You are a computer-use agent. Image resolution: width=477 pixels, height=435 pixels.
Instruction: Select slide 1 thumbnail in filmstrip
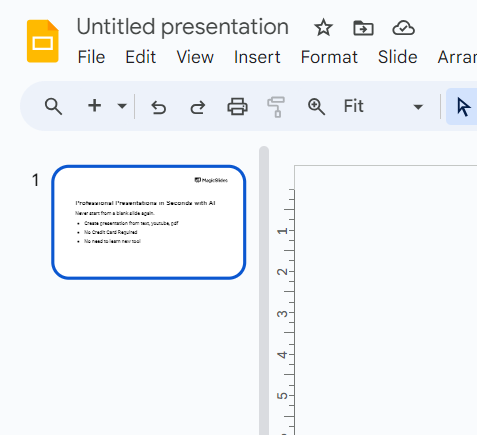click(149, 222)
